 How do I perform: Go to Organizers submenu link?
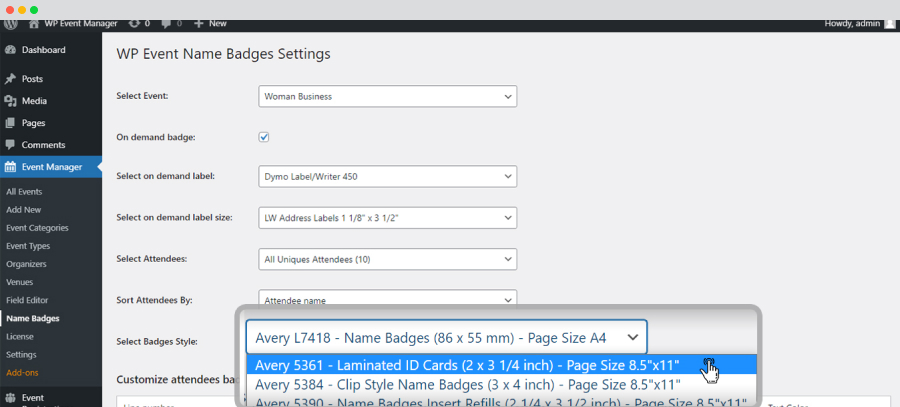coord(26,264)
